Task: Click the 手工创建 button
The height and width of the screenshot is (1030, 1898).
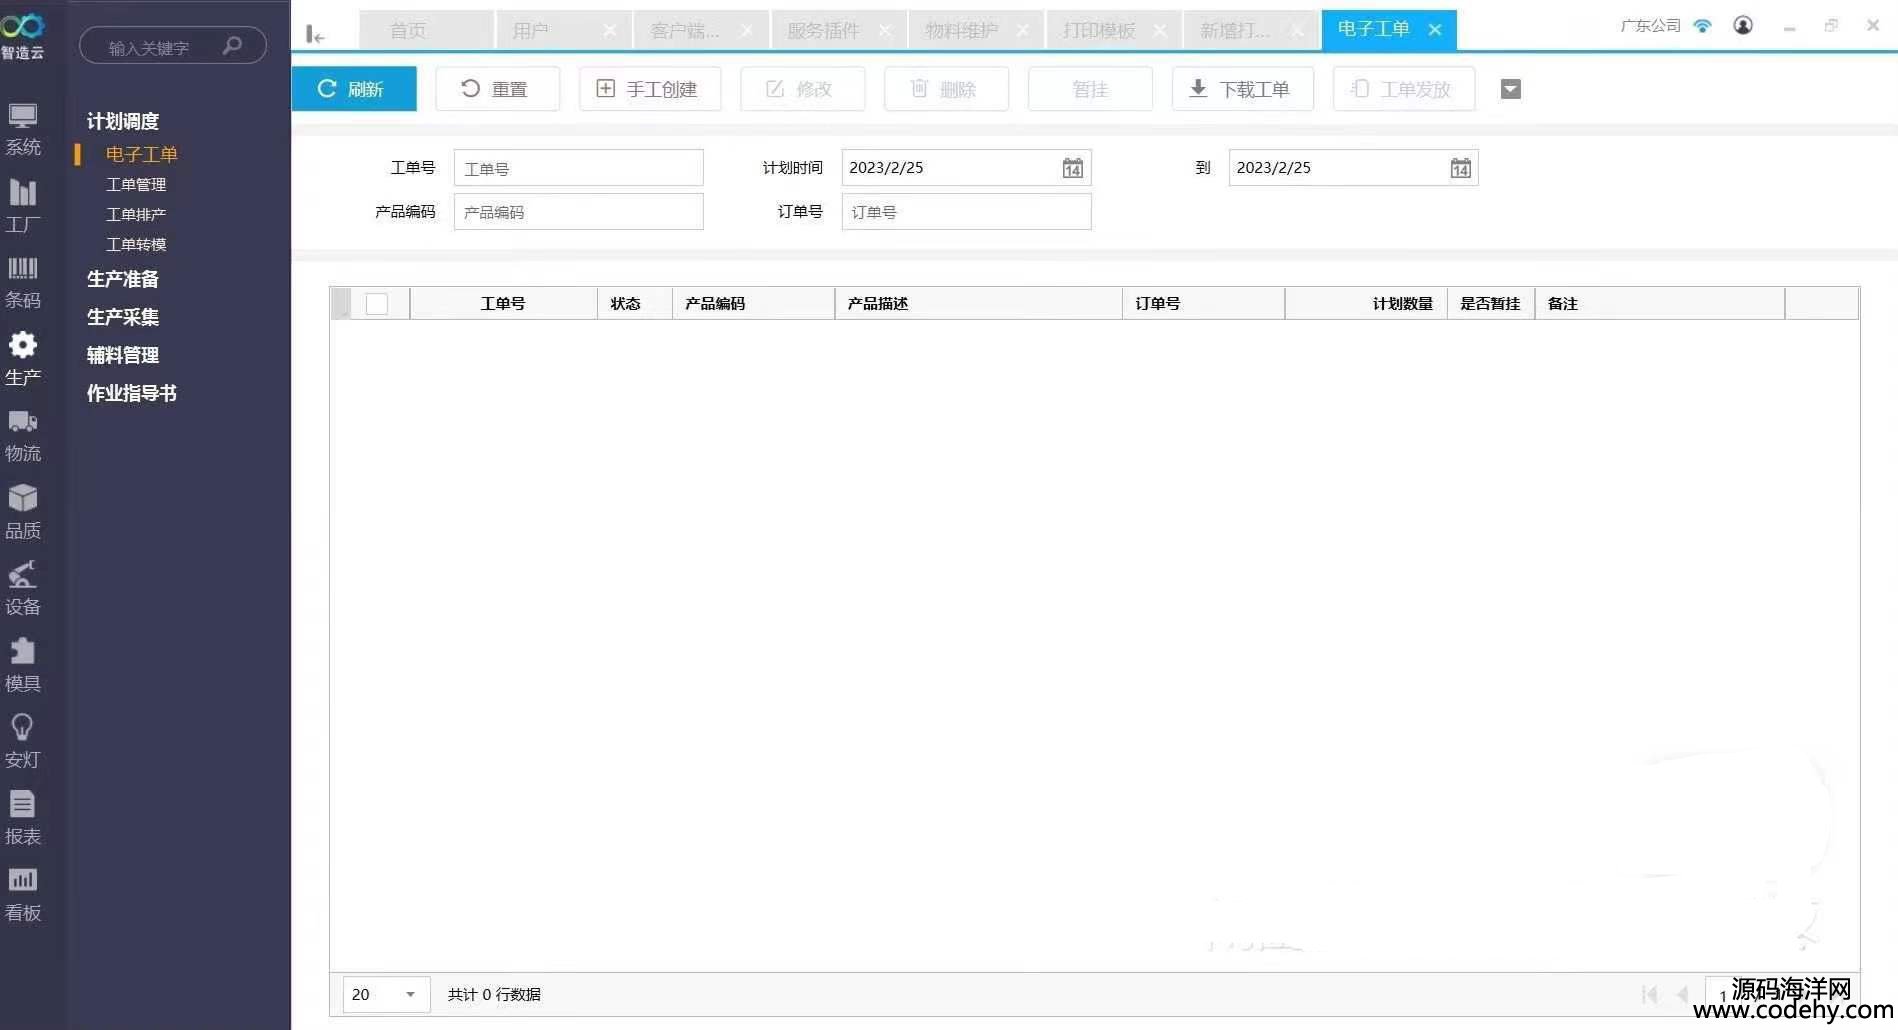Action: [x=649, y=90]
